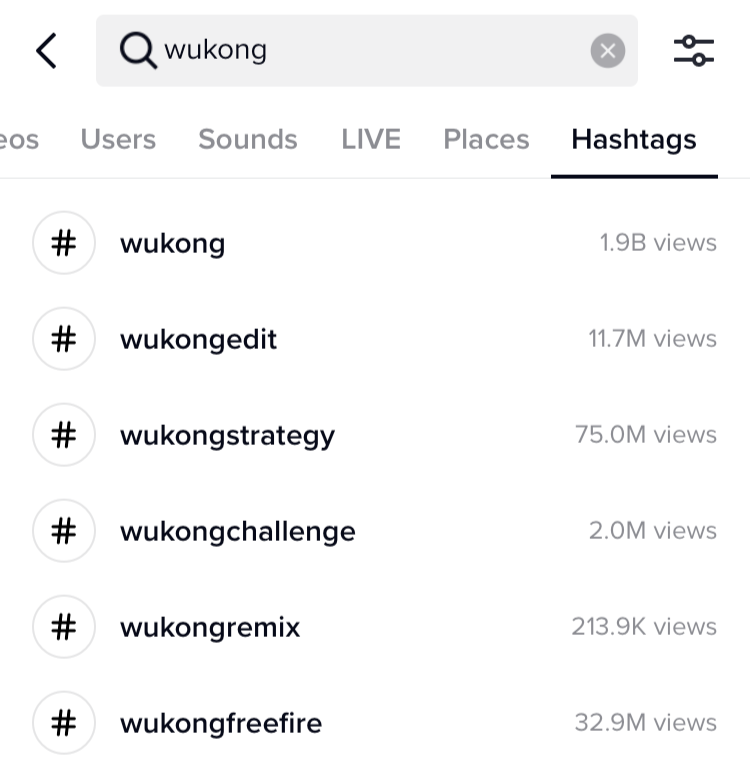Go back using the left arrow
The height and width of the screenshot is (768, 750).
(x=47, y=51)
